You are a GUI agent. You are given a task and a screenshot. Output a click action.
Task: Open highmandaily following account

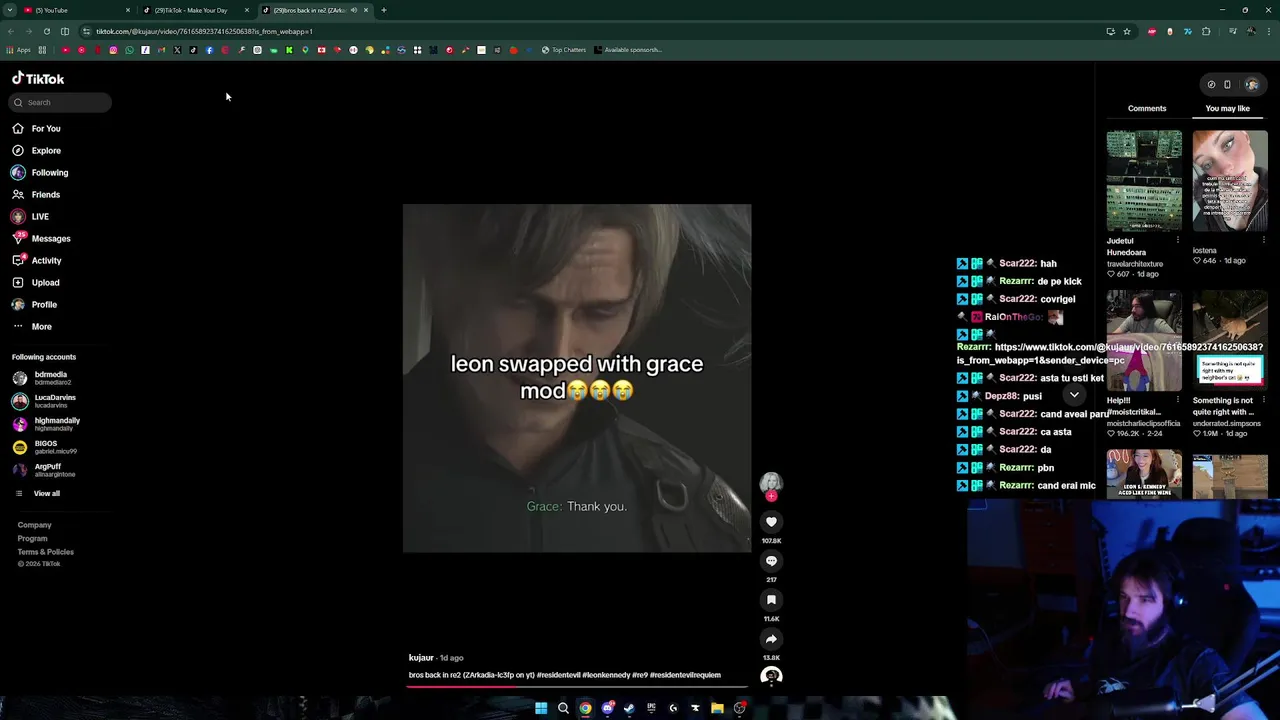point(47,424)
